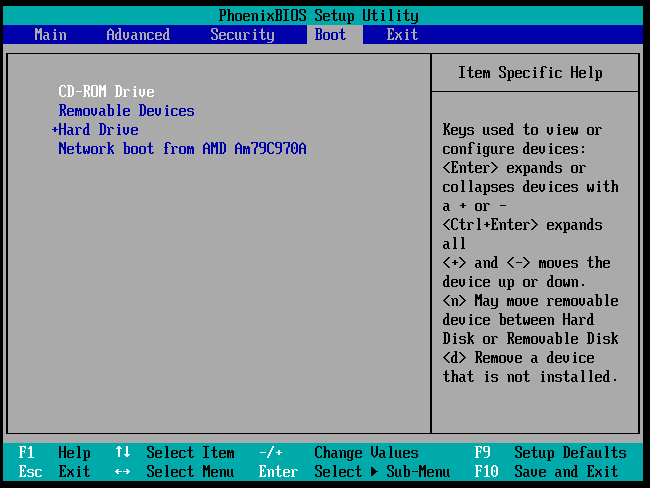Image resolution: width=650 pixels, height=488 pixels.
Task: Click the Select Item legend text
Action: point(190,452)
